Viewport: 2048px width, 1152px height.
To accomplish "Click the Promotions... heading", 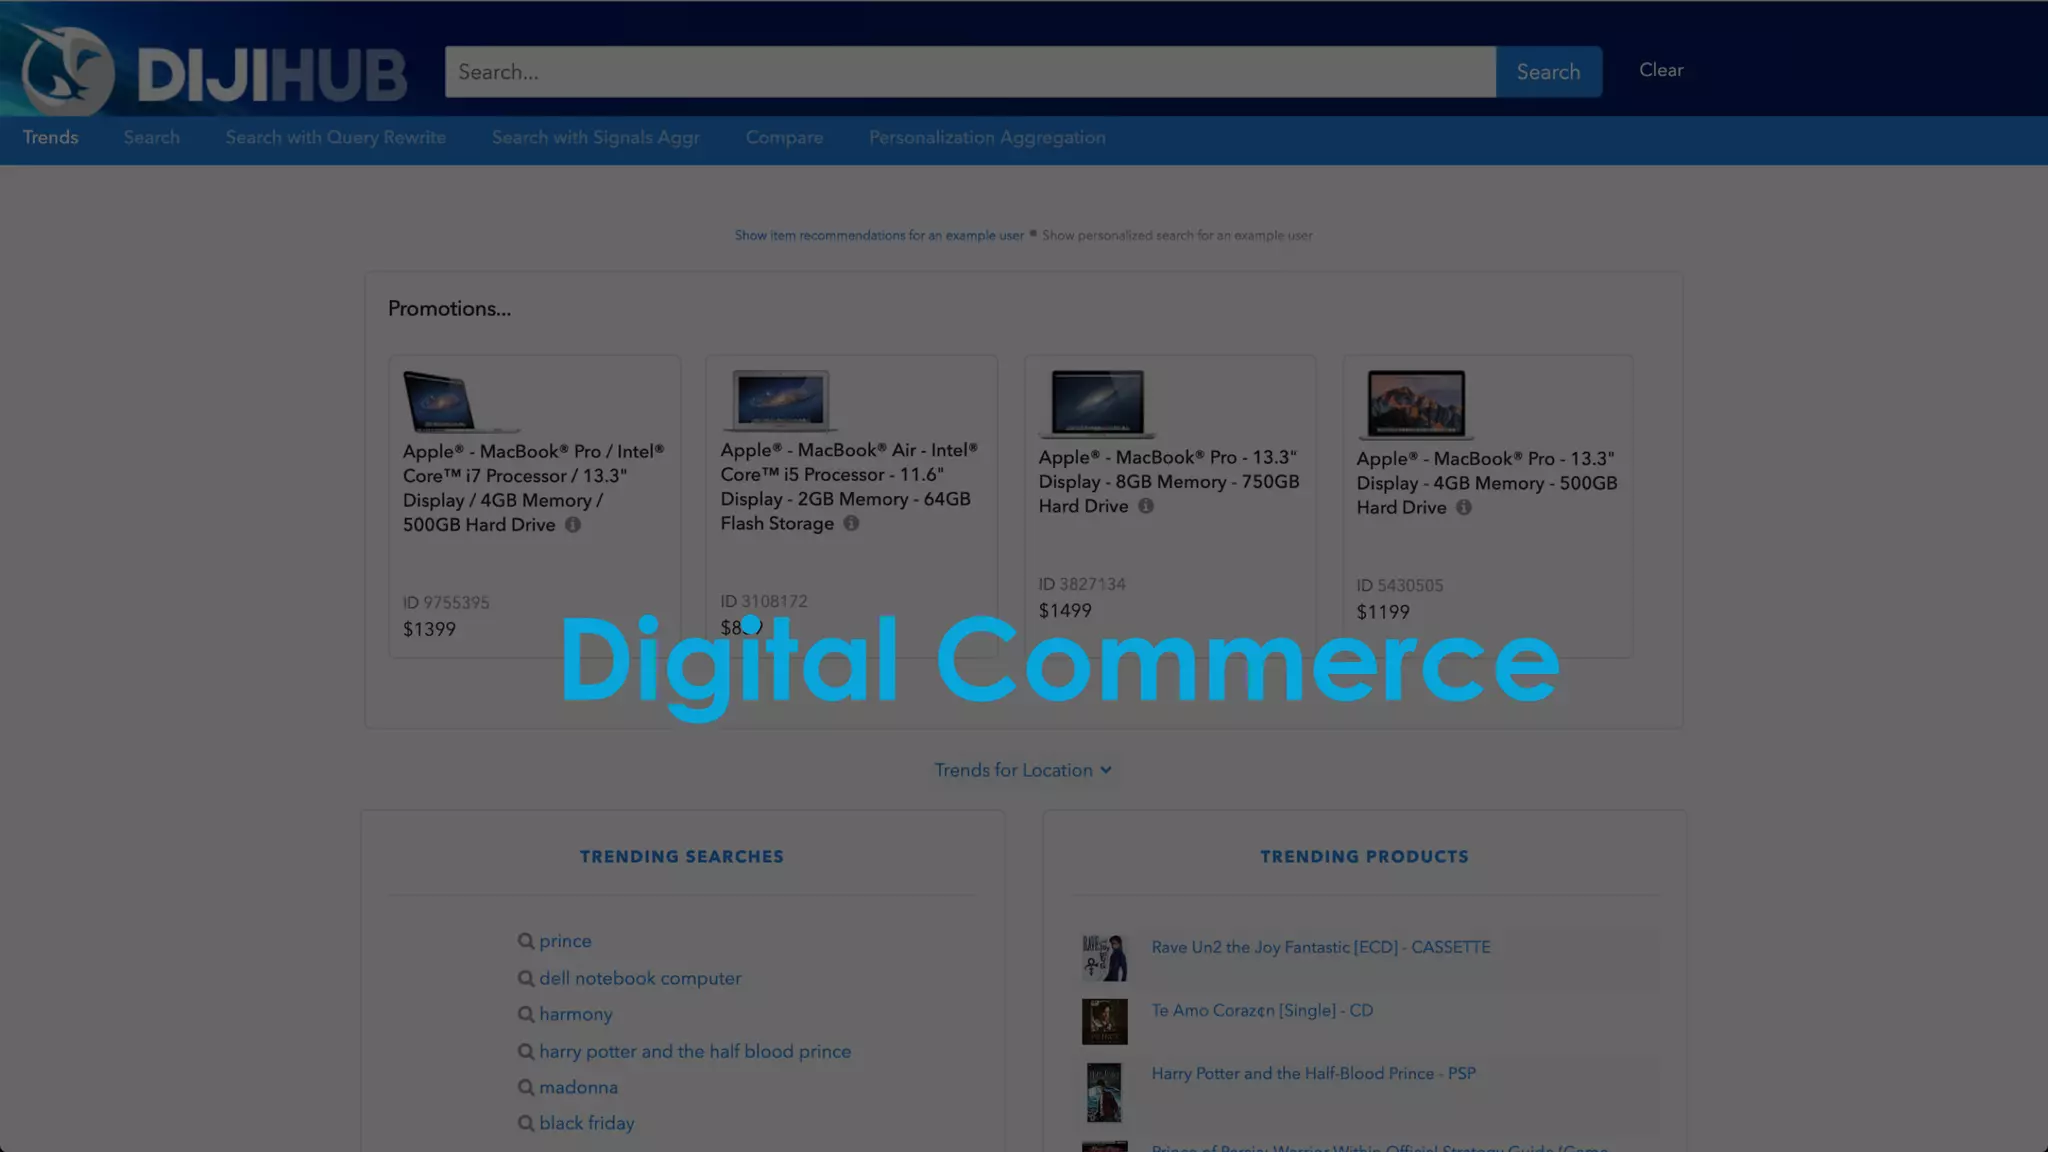I will click(449, 309).
